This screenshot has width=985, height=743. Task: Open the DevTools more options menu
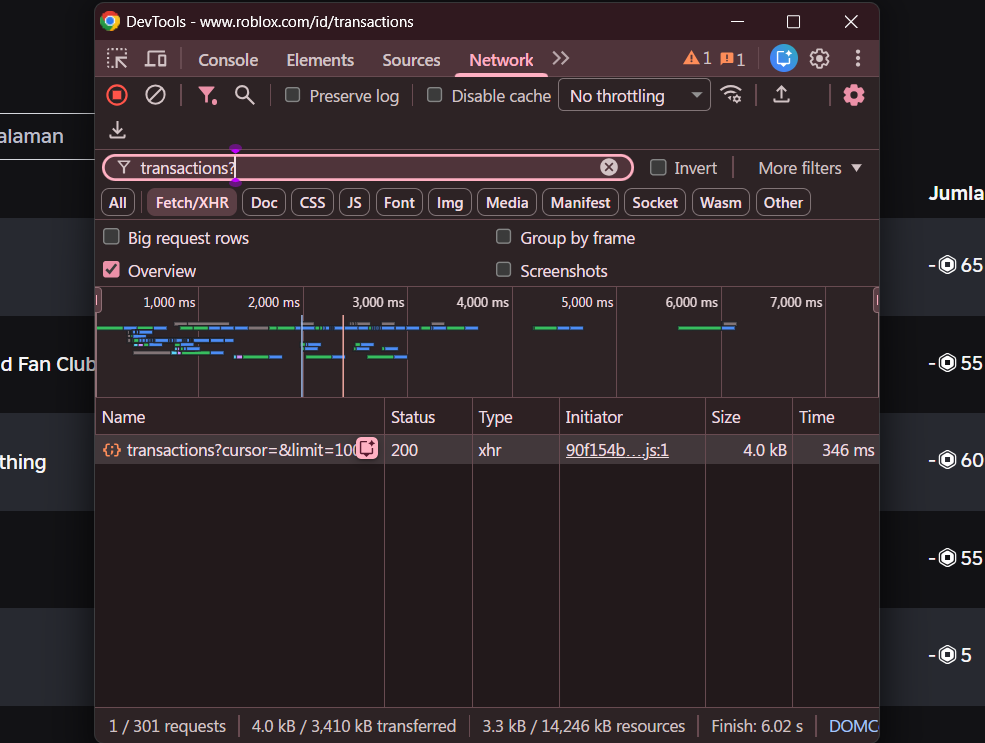point(858,58)
